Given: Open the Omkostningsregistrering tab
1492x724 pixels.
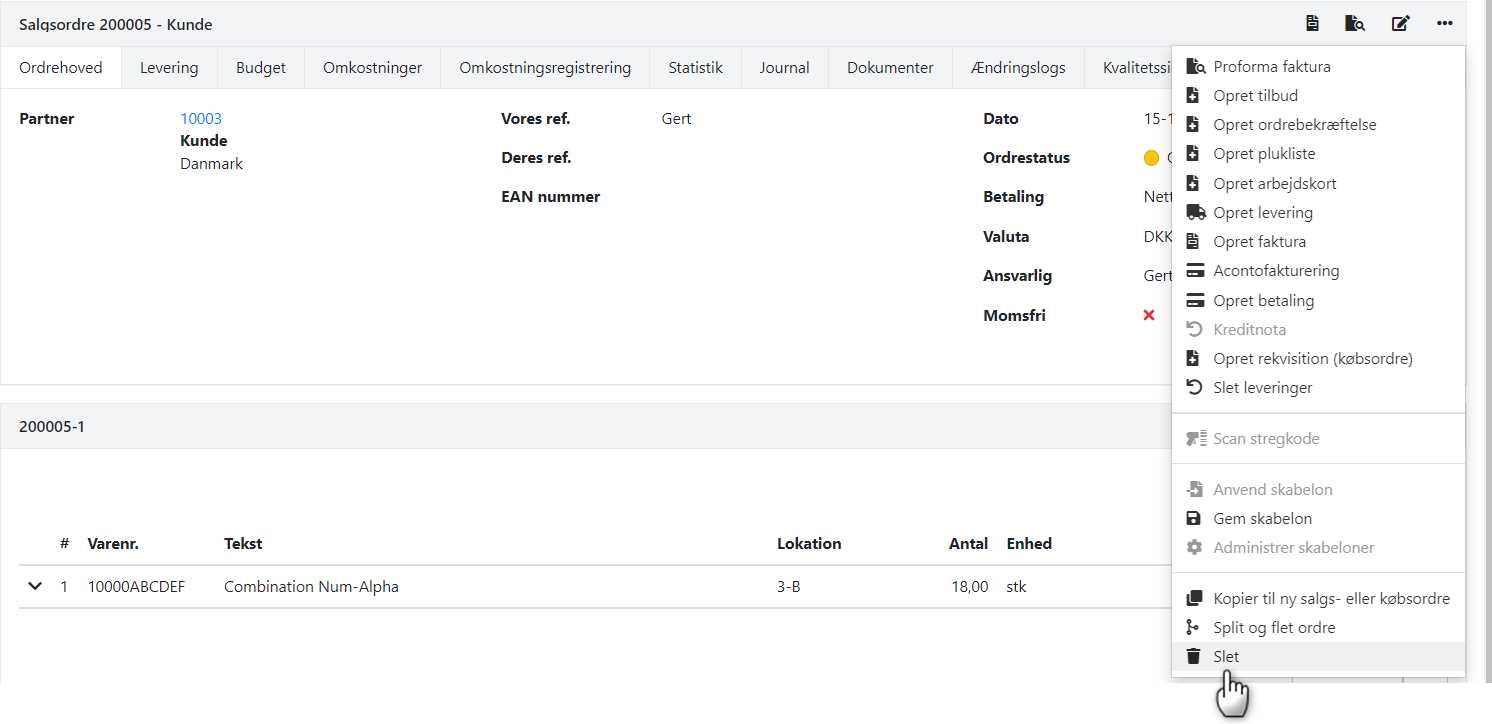Looking at the screenshot, I should tap(545, 68).
